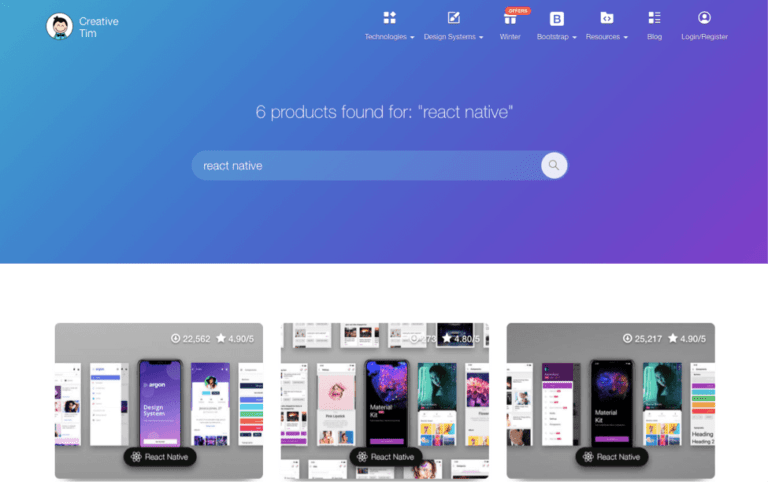Open the Winter offers menu item
The image size is (768, 482).
510,37
